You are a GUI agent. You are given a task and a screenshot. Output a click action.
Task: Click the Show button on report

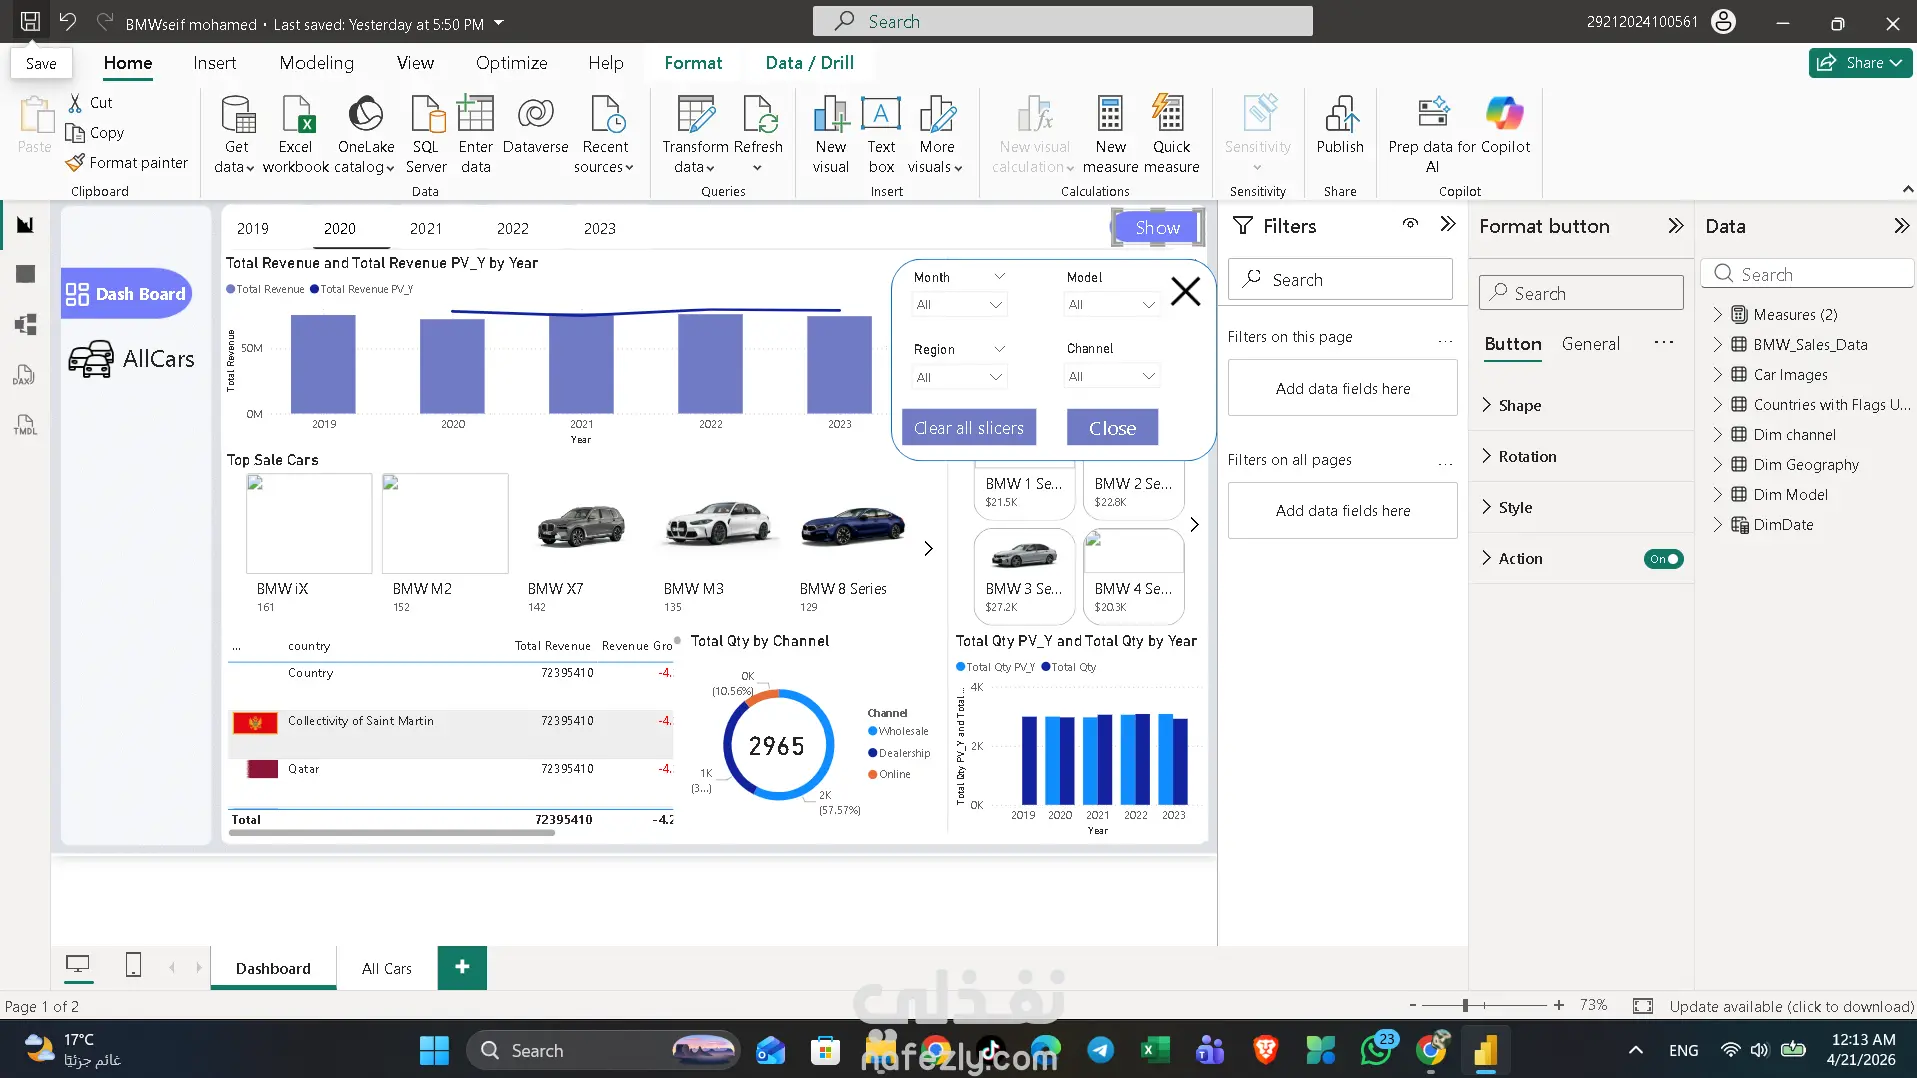click(1157, 228)
